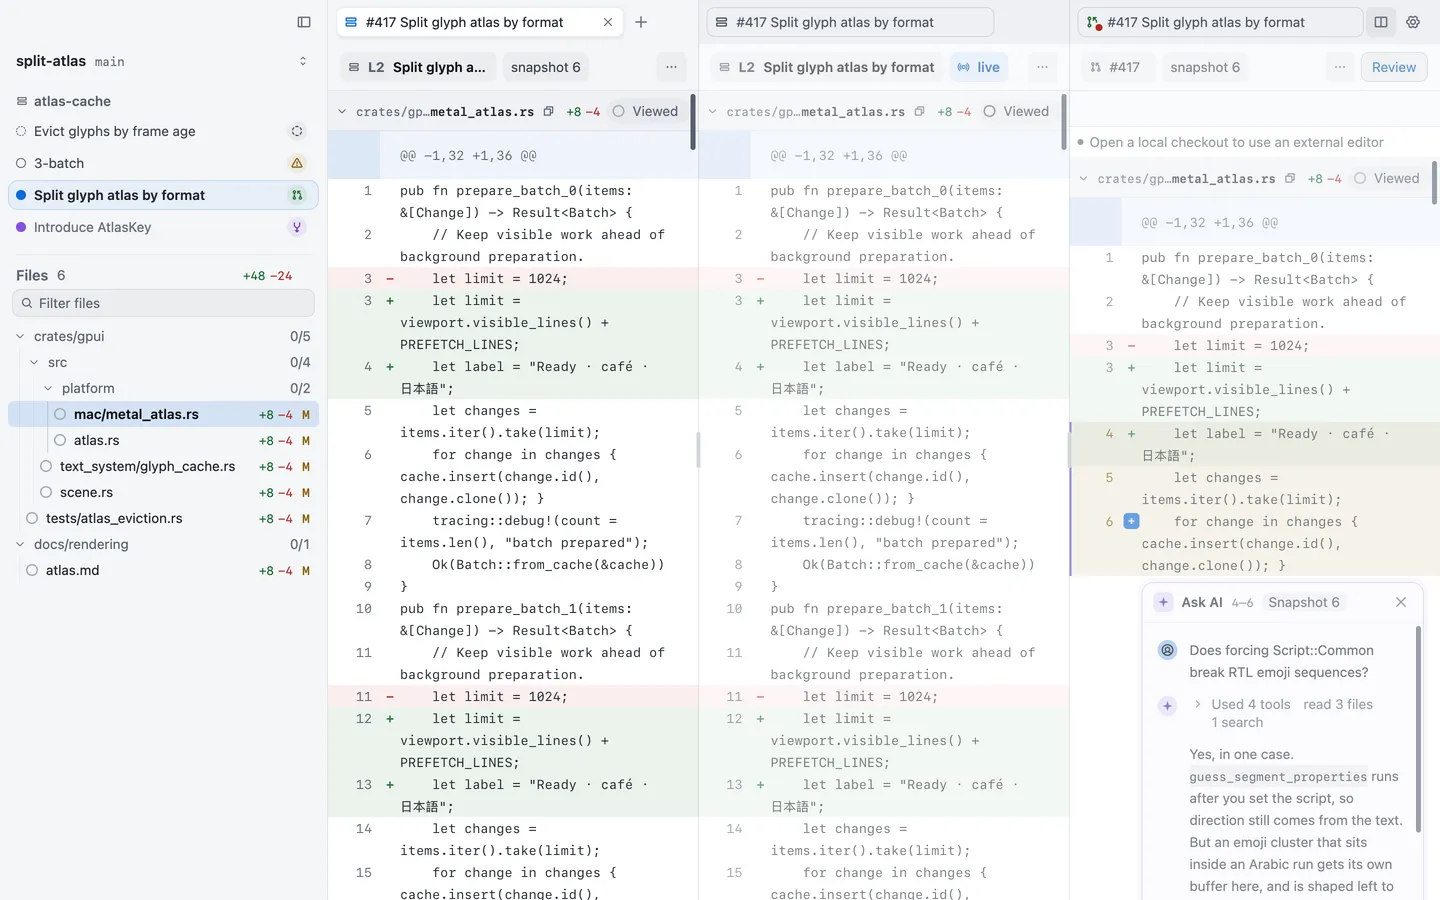Open the more options menu in middle diff pane
This screenshot has width=1440, height=900.
pyautogui.click(x=1042, y=67)
